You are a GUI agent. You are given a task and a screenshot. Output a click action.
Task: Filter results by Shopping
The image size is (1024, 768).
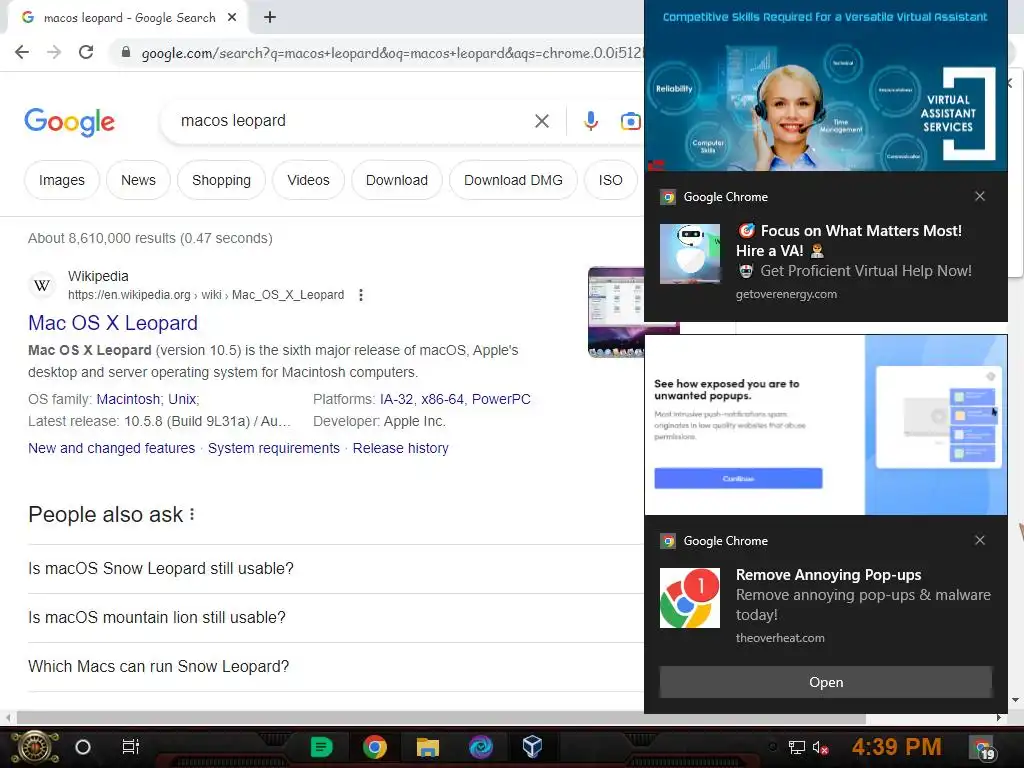point(221,180)
